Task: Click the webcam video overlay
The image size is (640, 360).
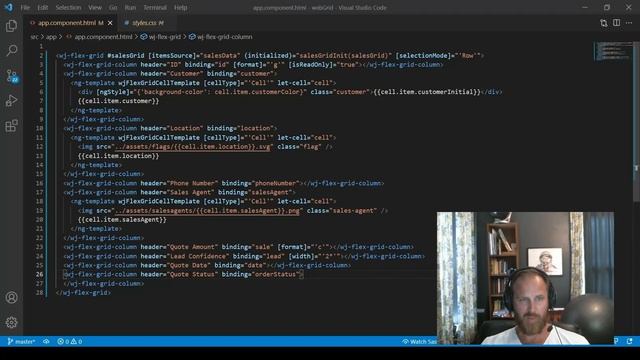Action: tap(525, 278)
